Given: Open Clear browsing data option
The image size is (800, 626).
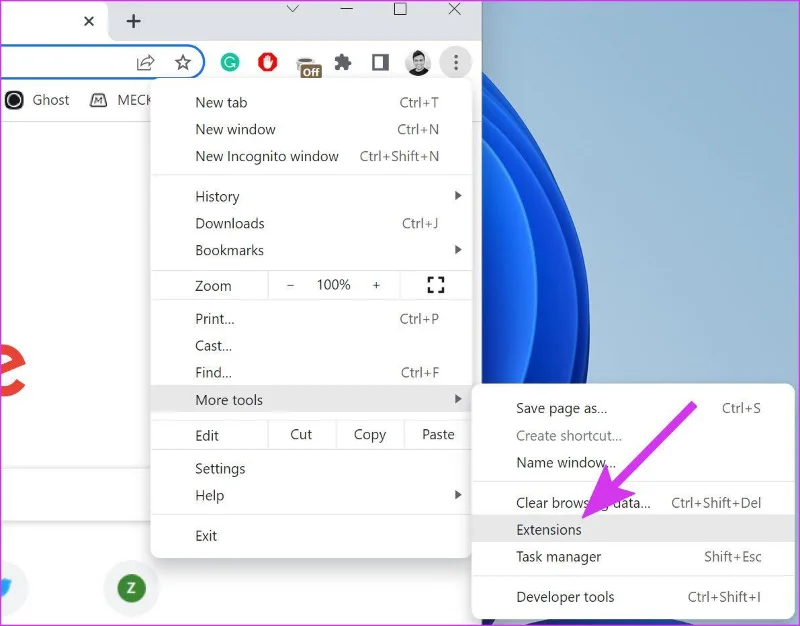Looking at the screenshot, I should pos(633,503).
